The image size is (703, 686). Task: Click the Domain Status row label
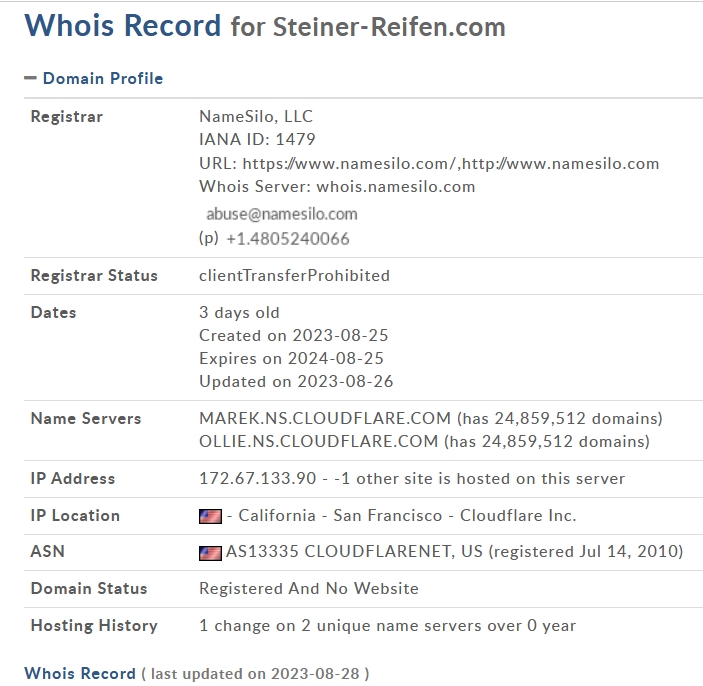[89, 588]
